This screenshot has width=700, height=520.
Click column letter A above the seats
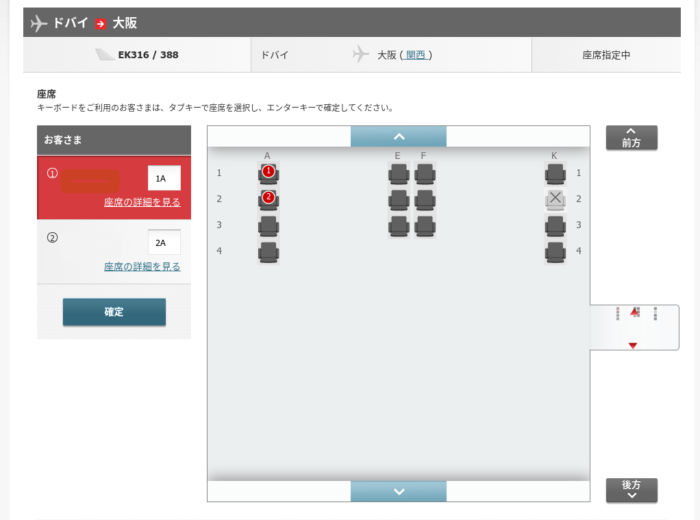coord(267,155)
